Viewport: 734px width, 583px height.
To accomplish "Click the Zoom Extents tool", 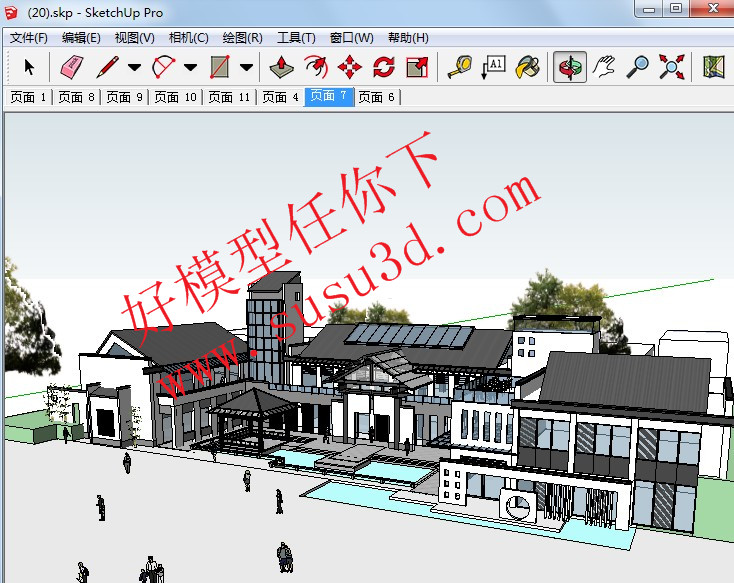I will [x=672, y=67].
